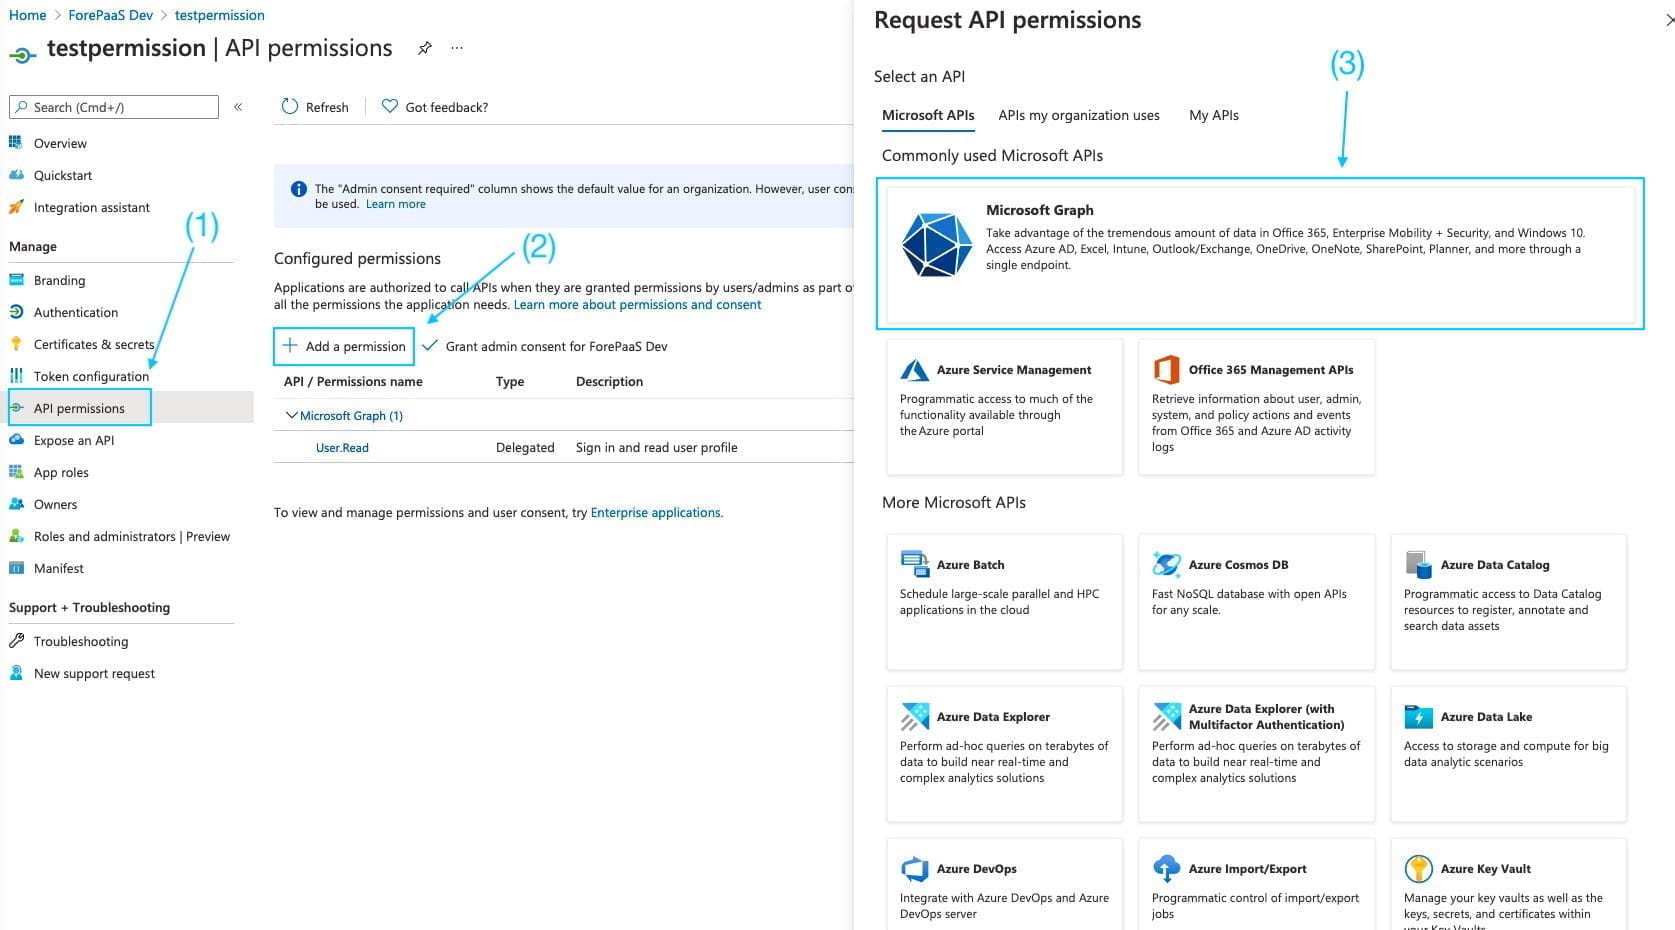Click the info icon in the banner
The height and width of the screenshot is (930, 1675).
[x=298, y=189]
